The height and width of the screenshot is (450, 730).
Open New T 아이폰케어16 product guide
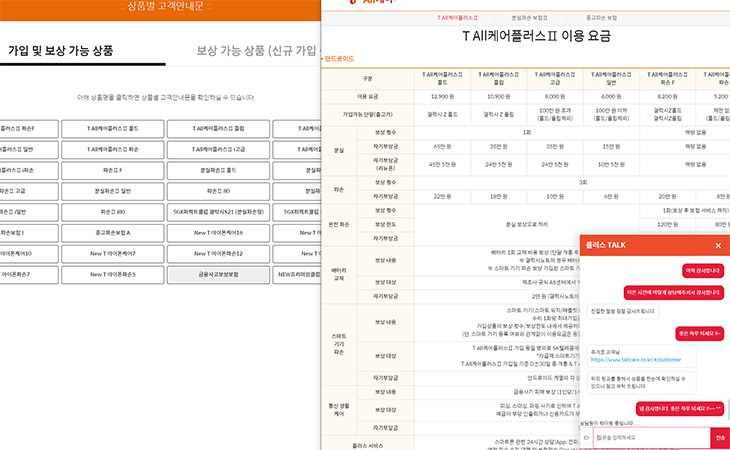(x=218, y=233)
